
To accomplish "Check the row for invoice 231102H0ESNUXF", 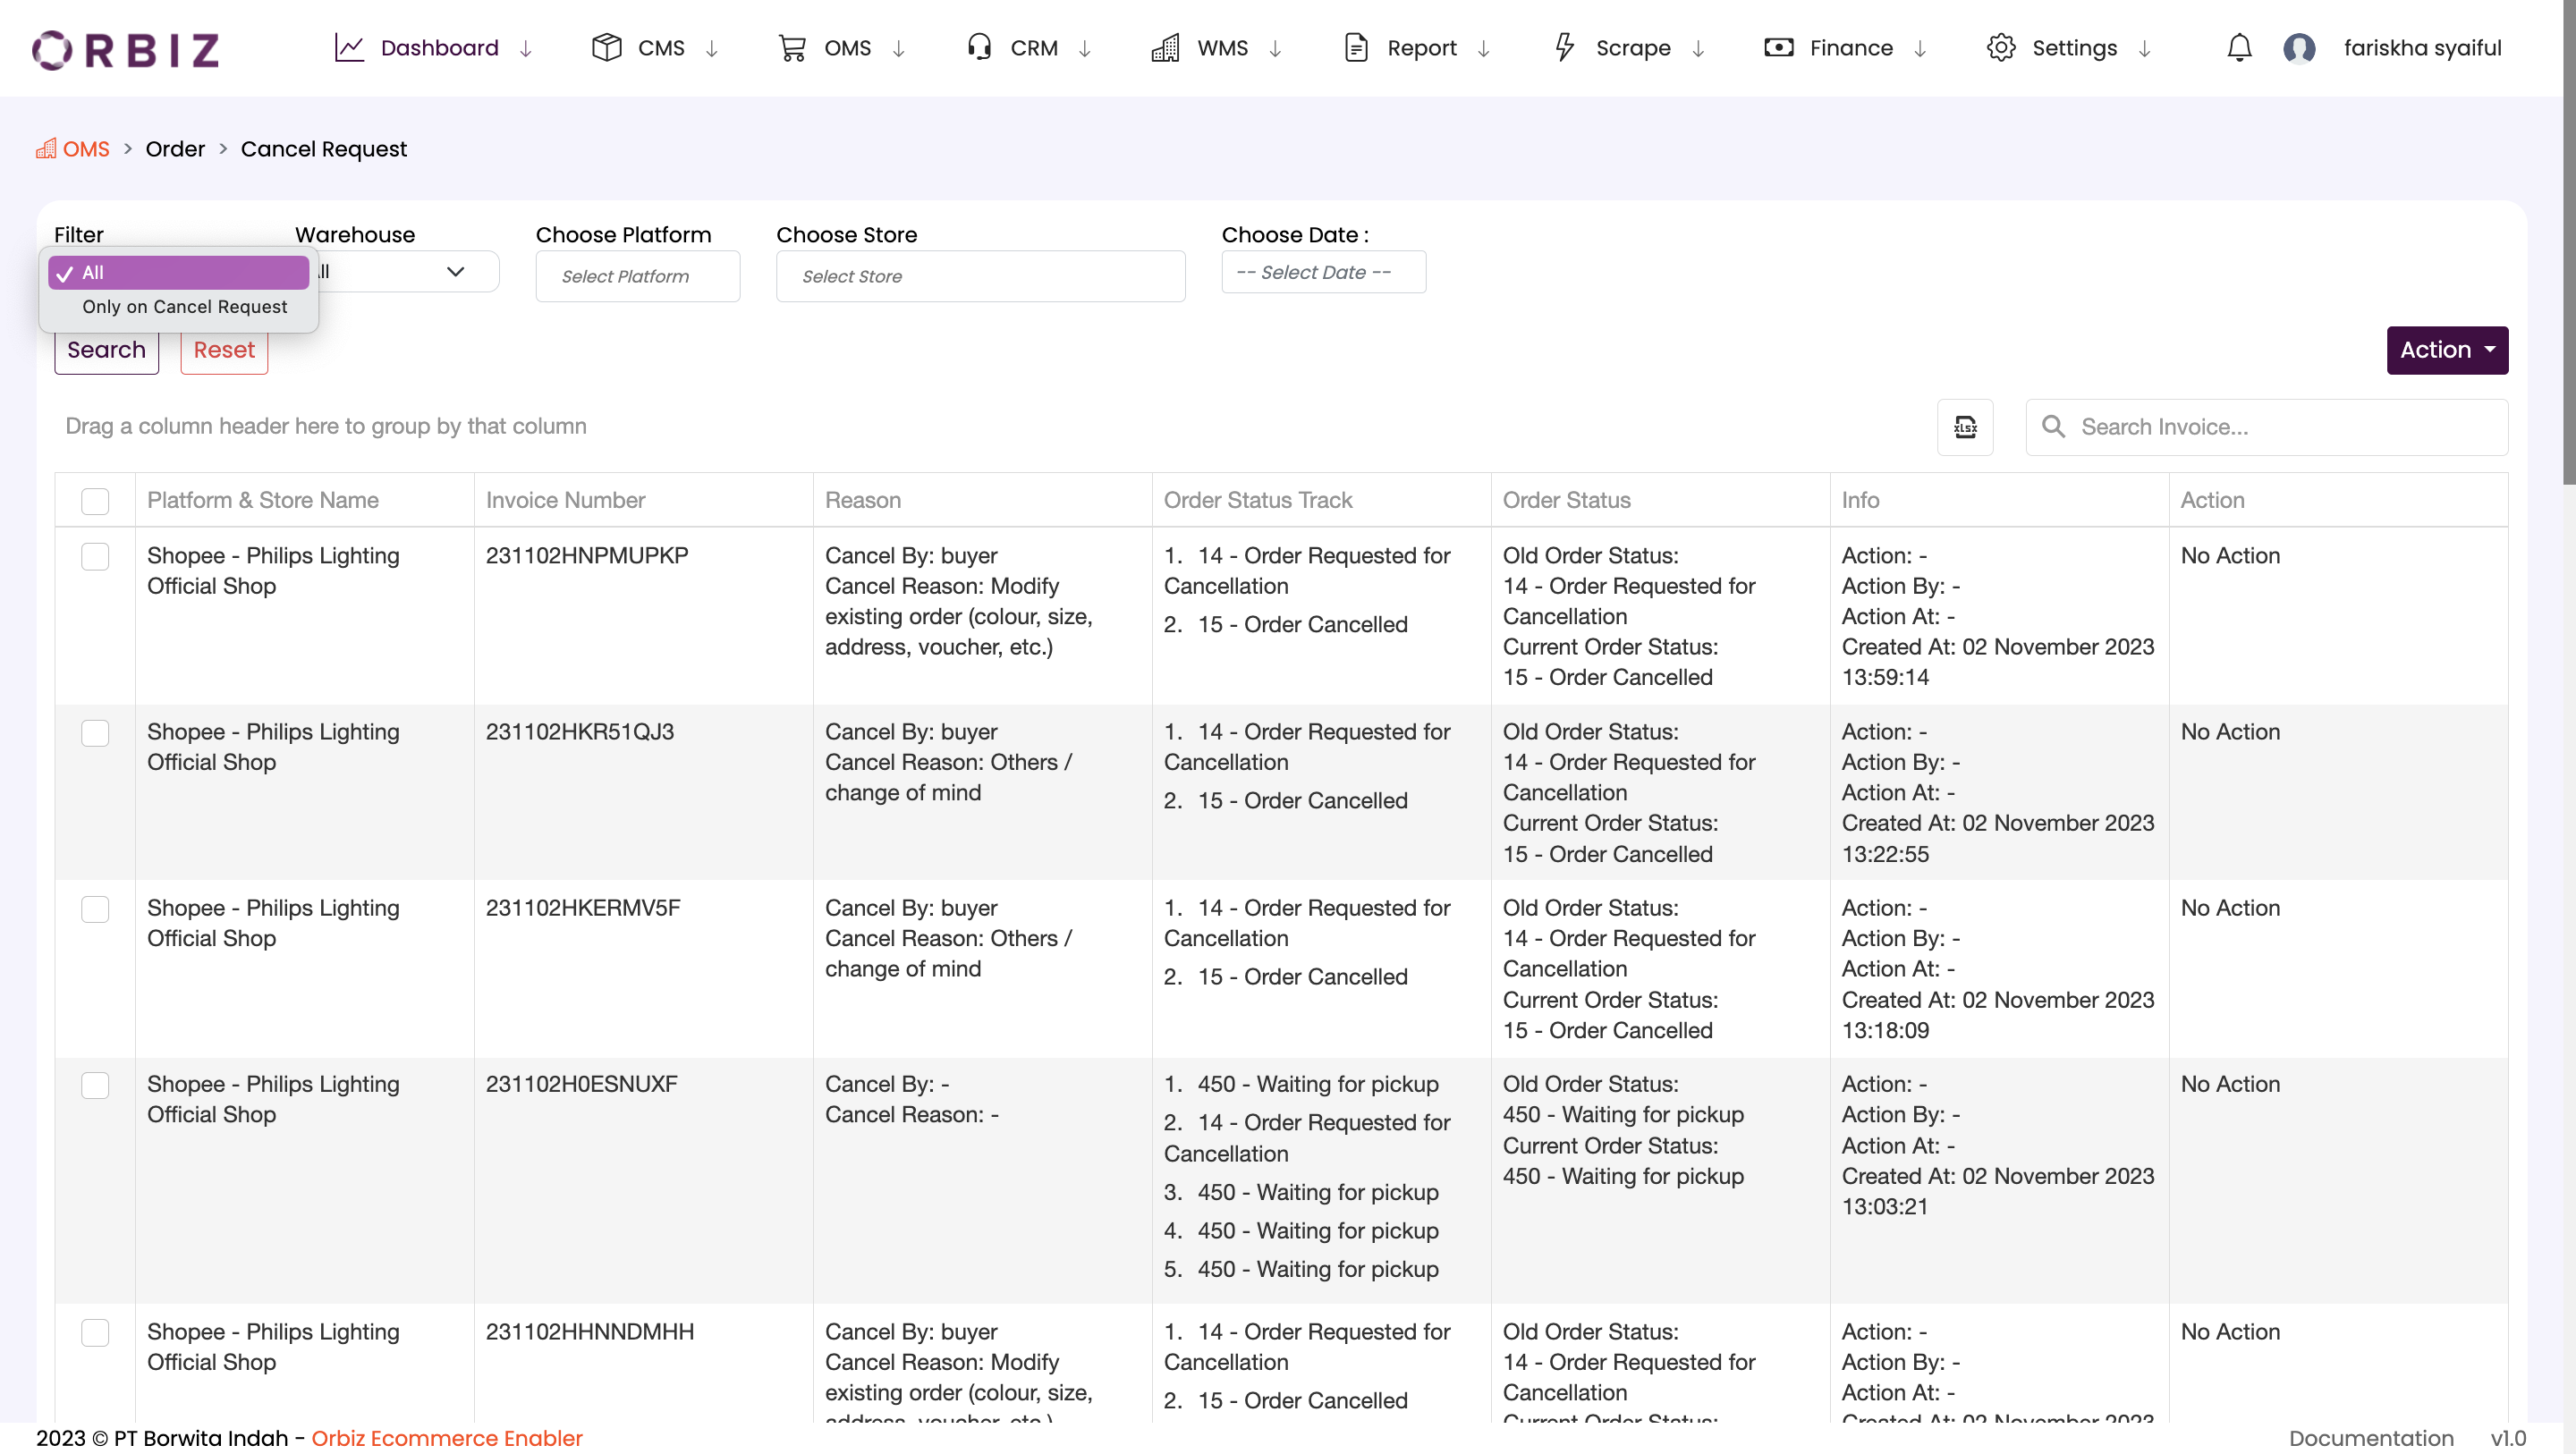I will (x=95, y=1085).
